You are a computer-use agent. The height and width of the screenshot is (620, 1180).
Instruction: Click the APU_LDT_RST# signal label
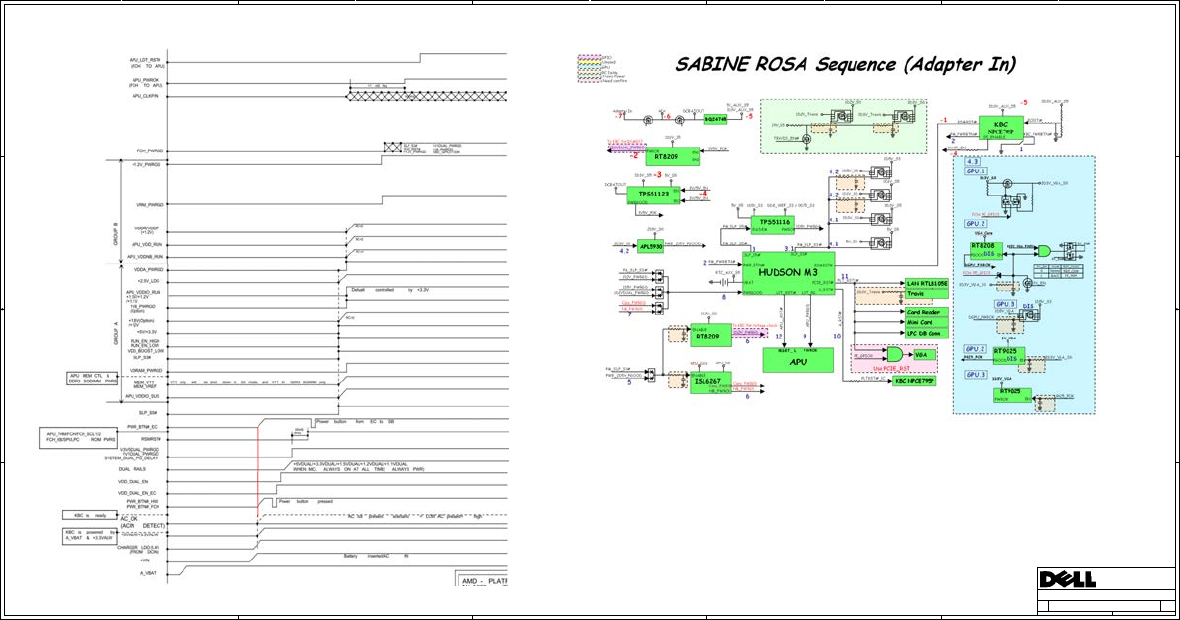[x=145, y=62]
